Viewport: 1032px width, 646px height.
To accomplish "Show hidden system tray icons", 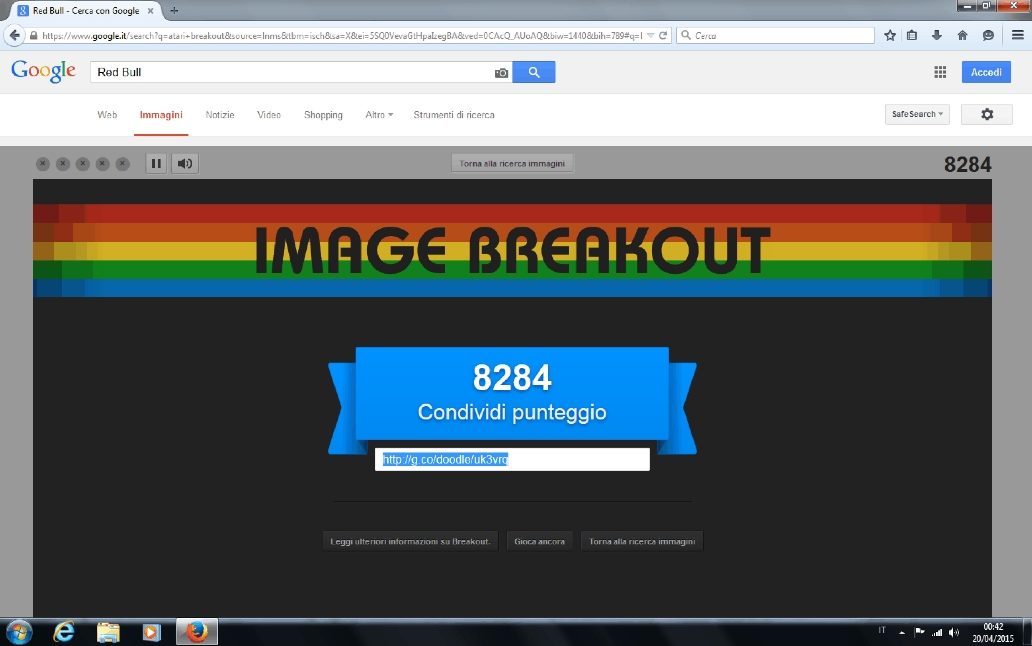I will [x=902, y=633].
